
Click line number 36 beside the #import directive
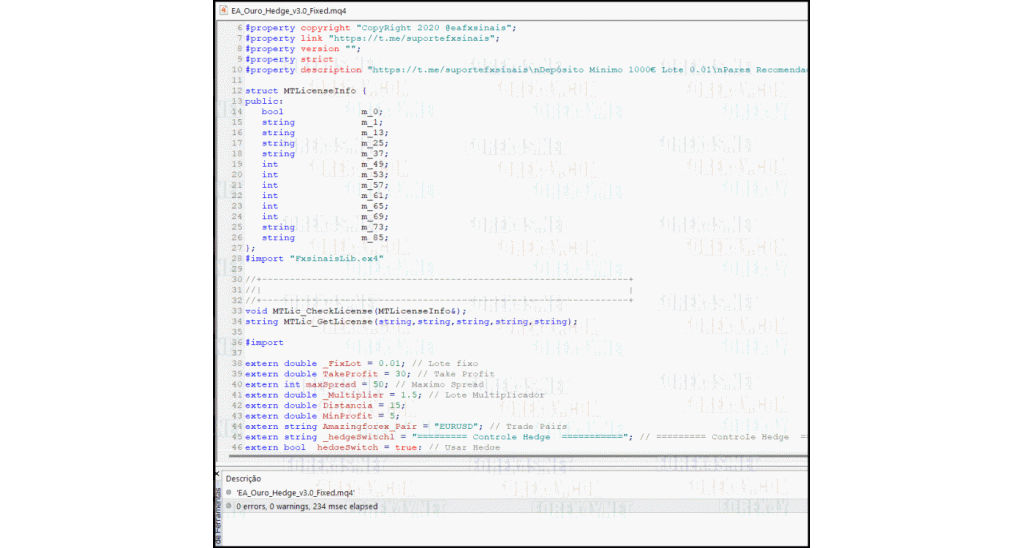pyautogui.click(x=237, y=342)
